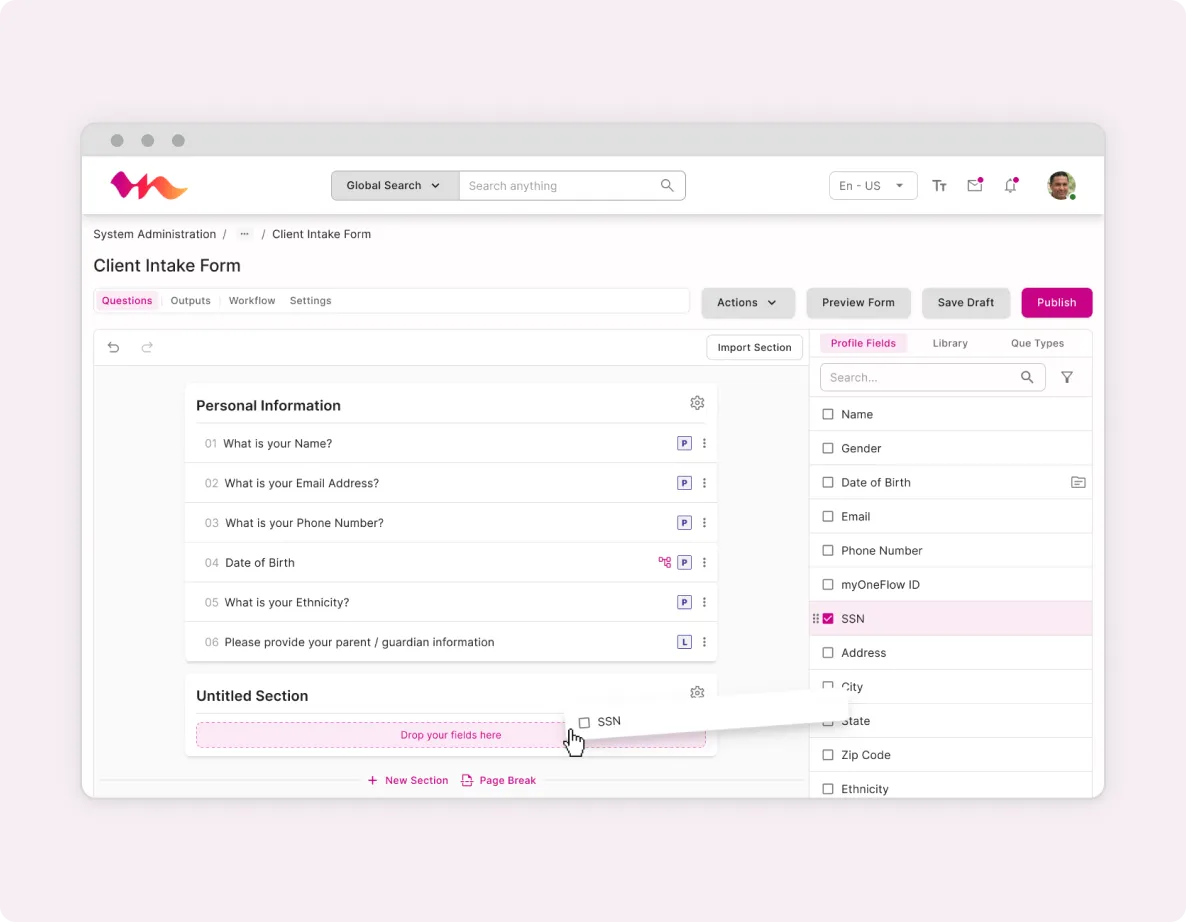The image size is (1186, 922).
Task: Click the Publish button
Action: (1056, 303)
